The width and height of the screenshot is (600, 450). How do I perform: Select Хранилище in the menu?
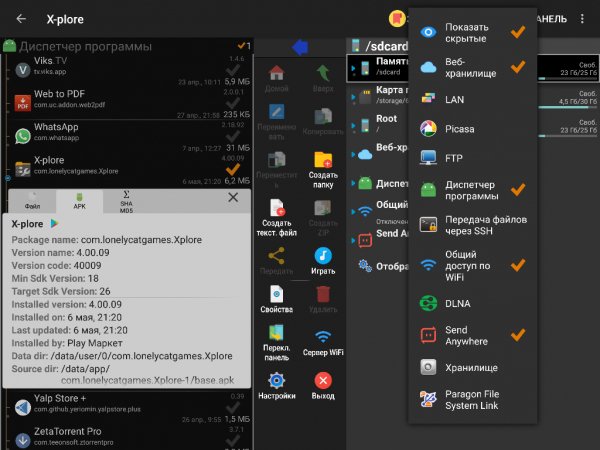473,367
